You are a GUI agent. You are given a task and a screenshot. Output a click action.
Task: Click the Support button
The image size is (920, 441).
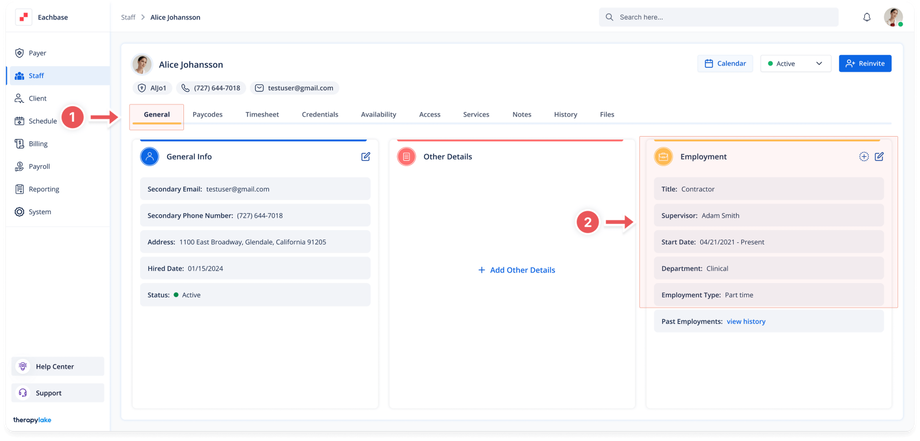tap(58, 393)
